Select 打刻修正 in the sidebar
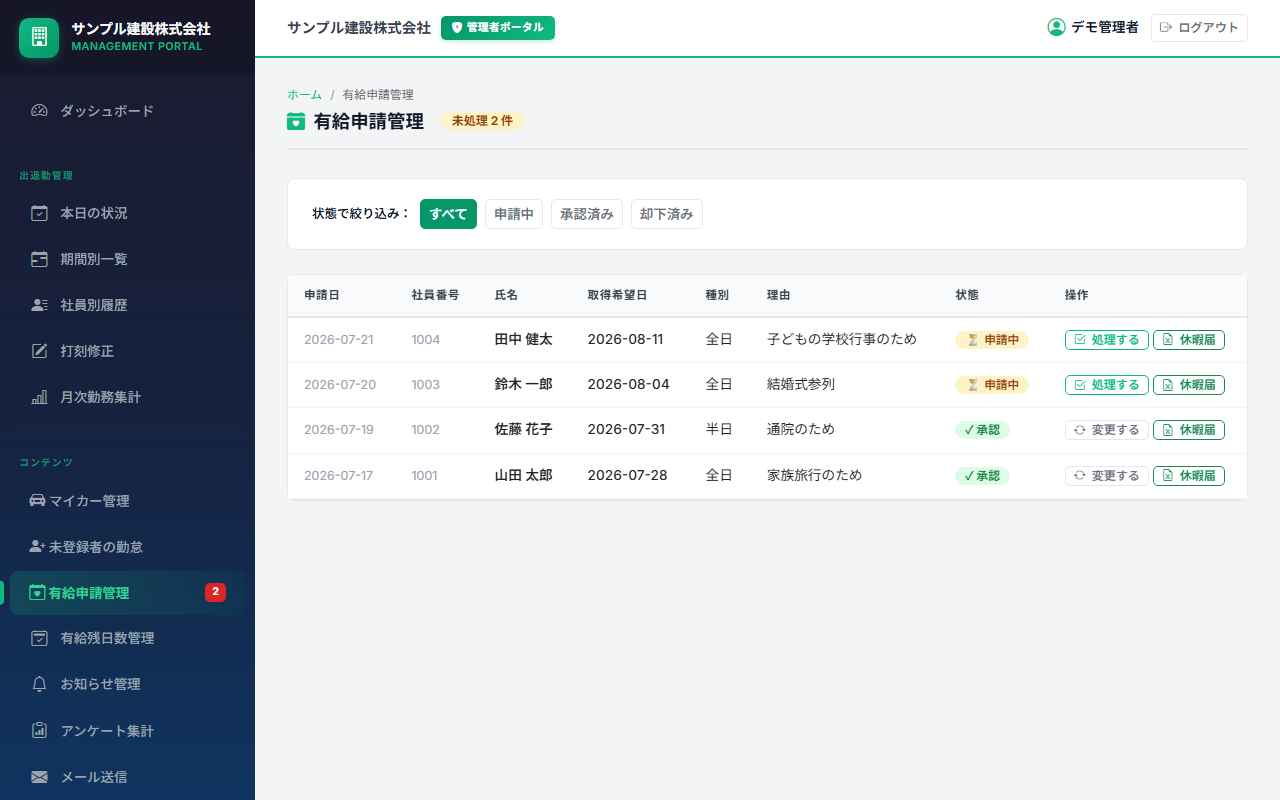 pos(127,351)
